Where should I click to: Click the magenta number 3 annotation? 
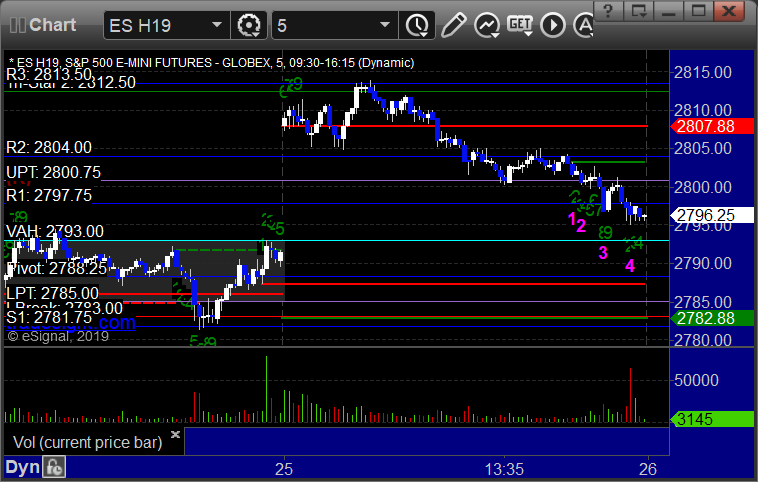click(x=603, y=252)
